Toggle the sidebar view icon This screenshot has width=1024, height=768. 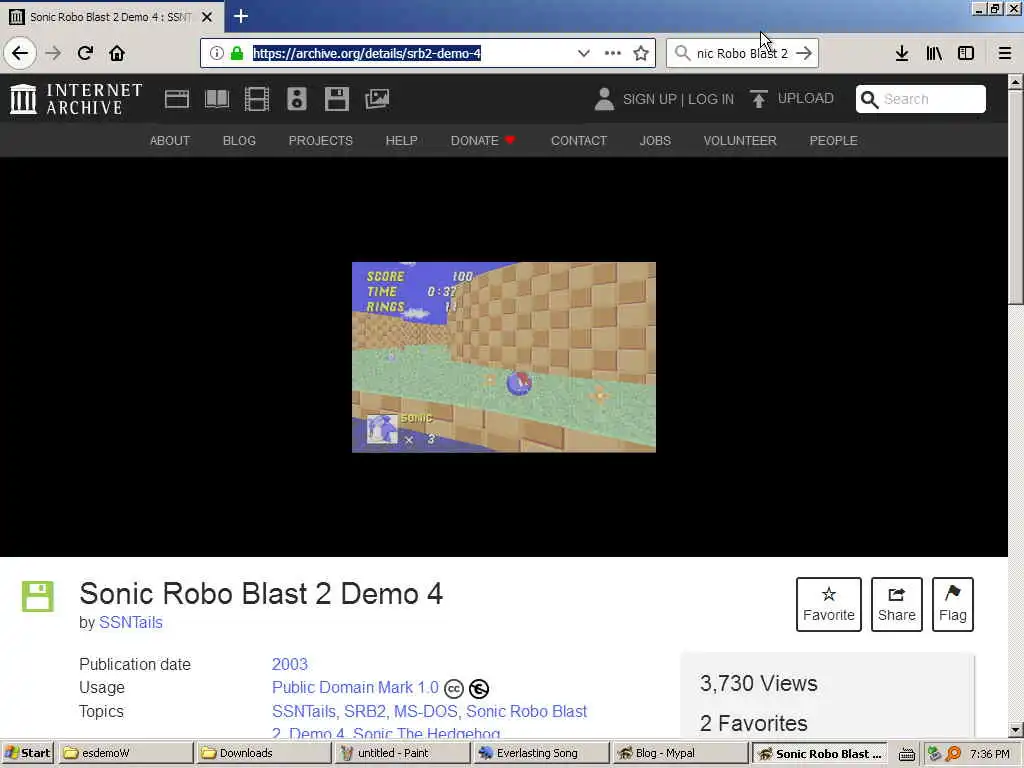click(x=966, y=53)
